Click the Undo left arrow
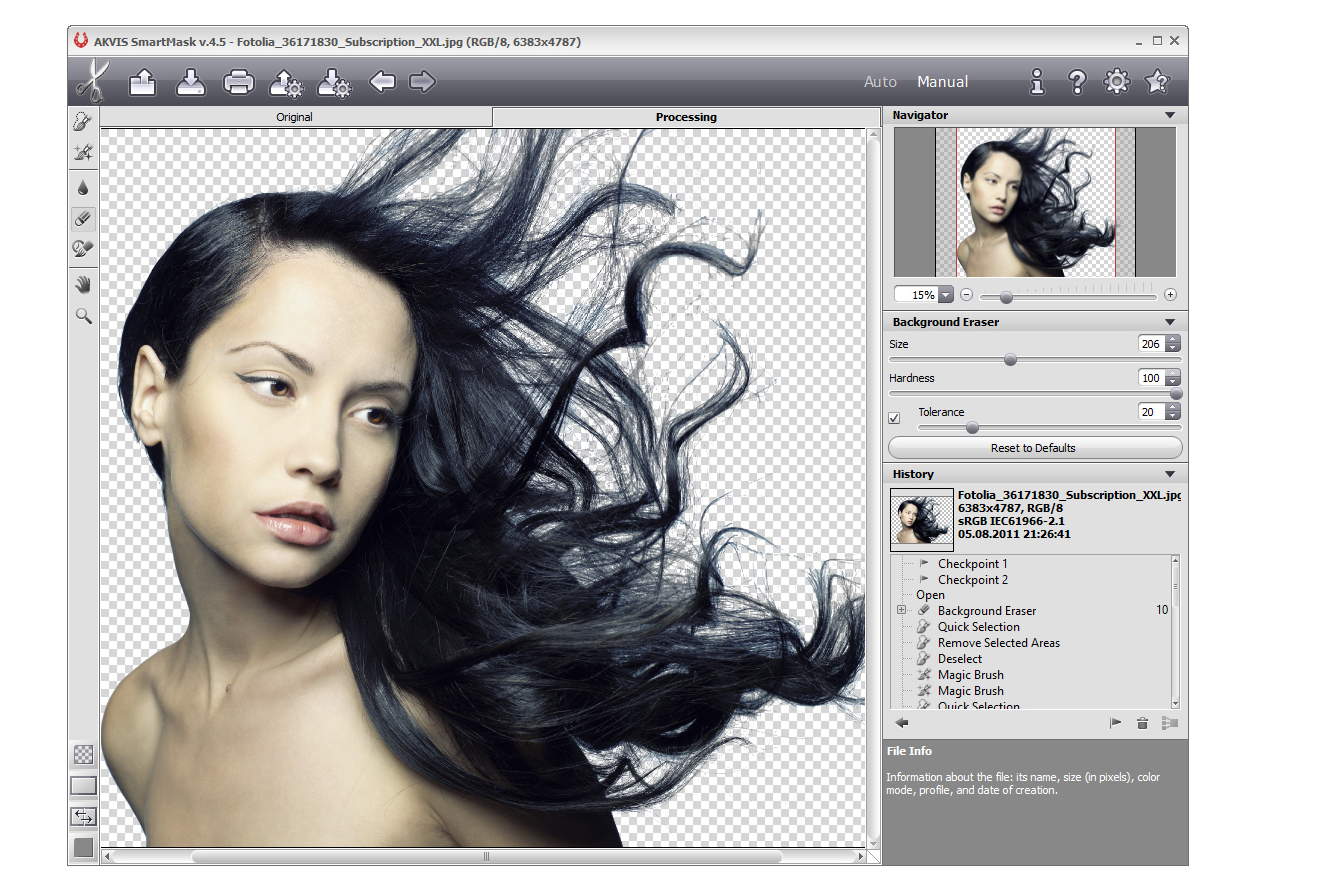 click(x=382, y=82)
